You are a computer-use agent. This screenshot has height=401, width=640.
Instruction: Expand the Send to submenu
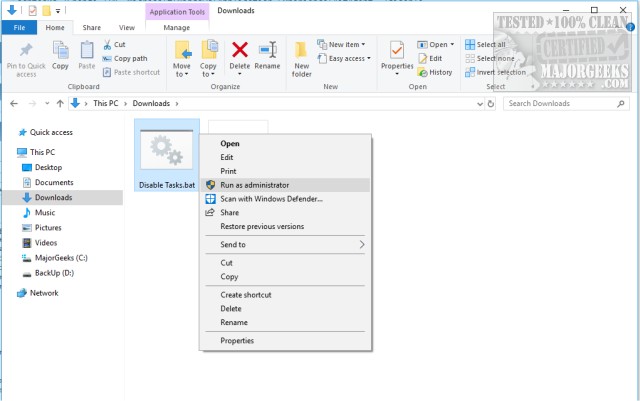[x=285, y=245]
